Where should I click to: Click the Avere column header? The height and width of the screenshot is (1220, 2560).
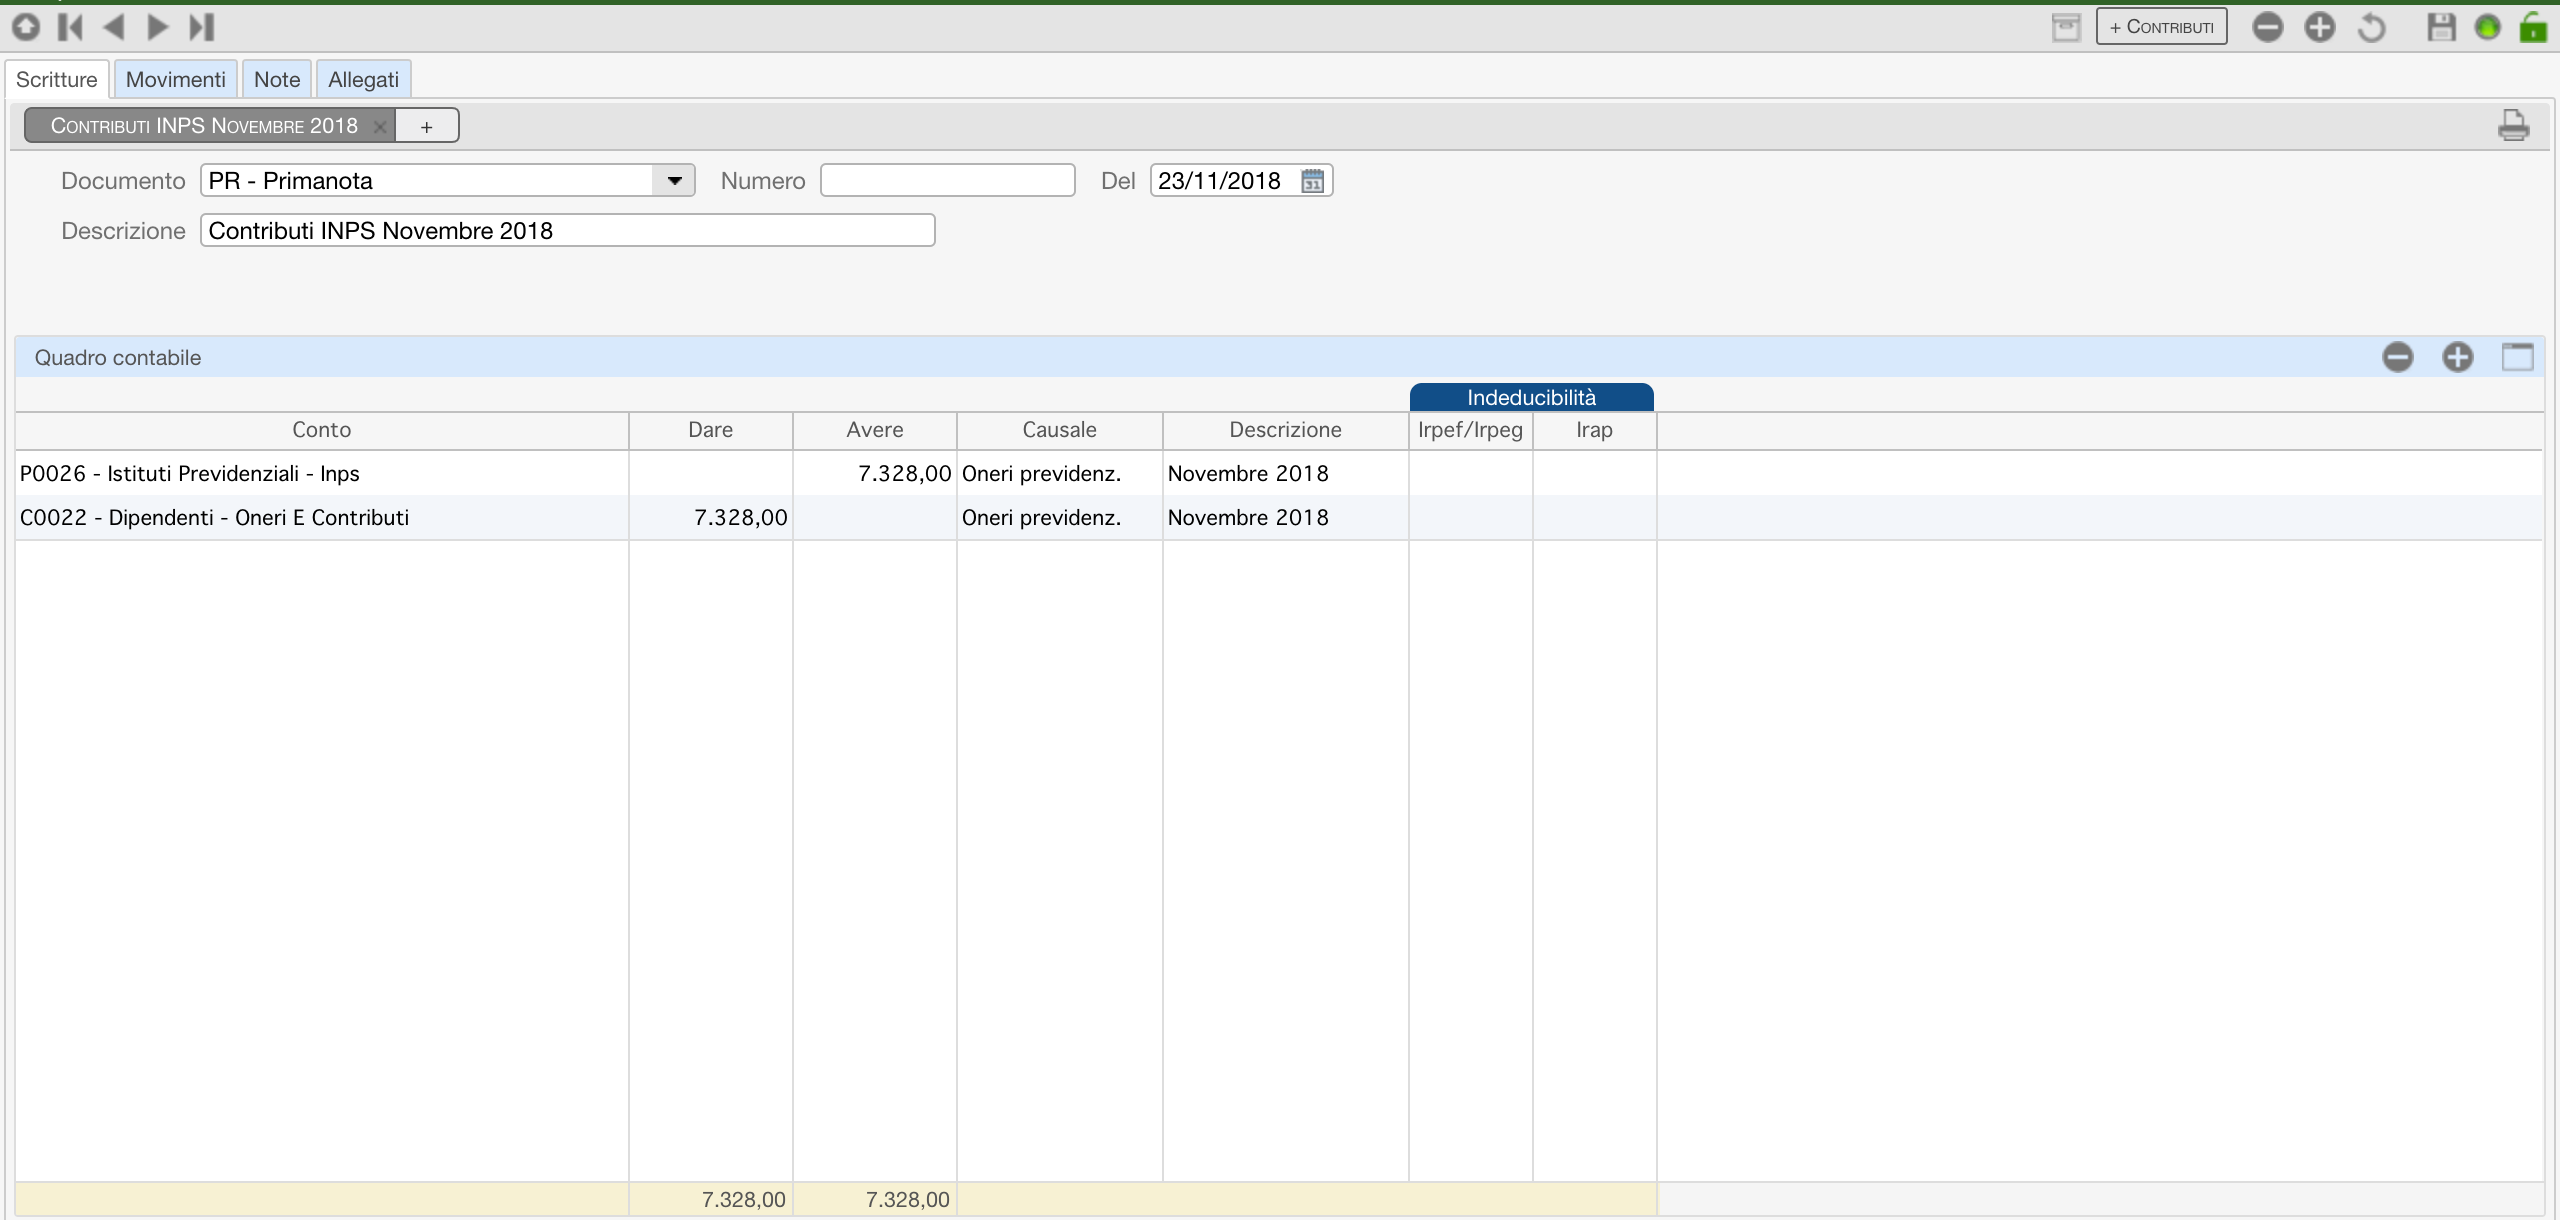point(875,430)
